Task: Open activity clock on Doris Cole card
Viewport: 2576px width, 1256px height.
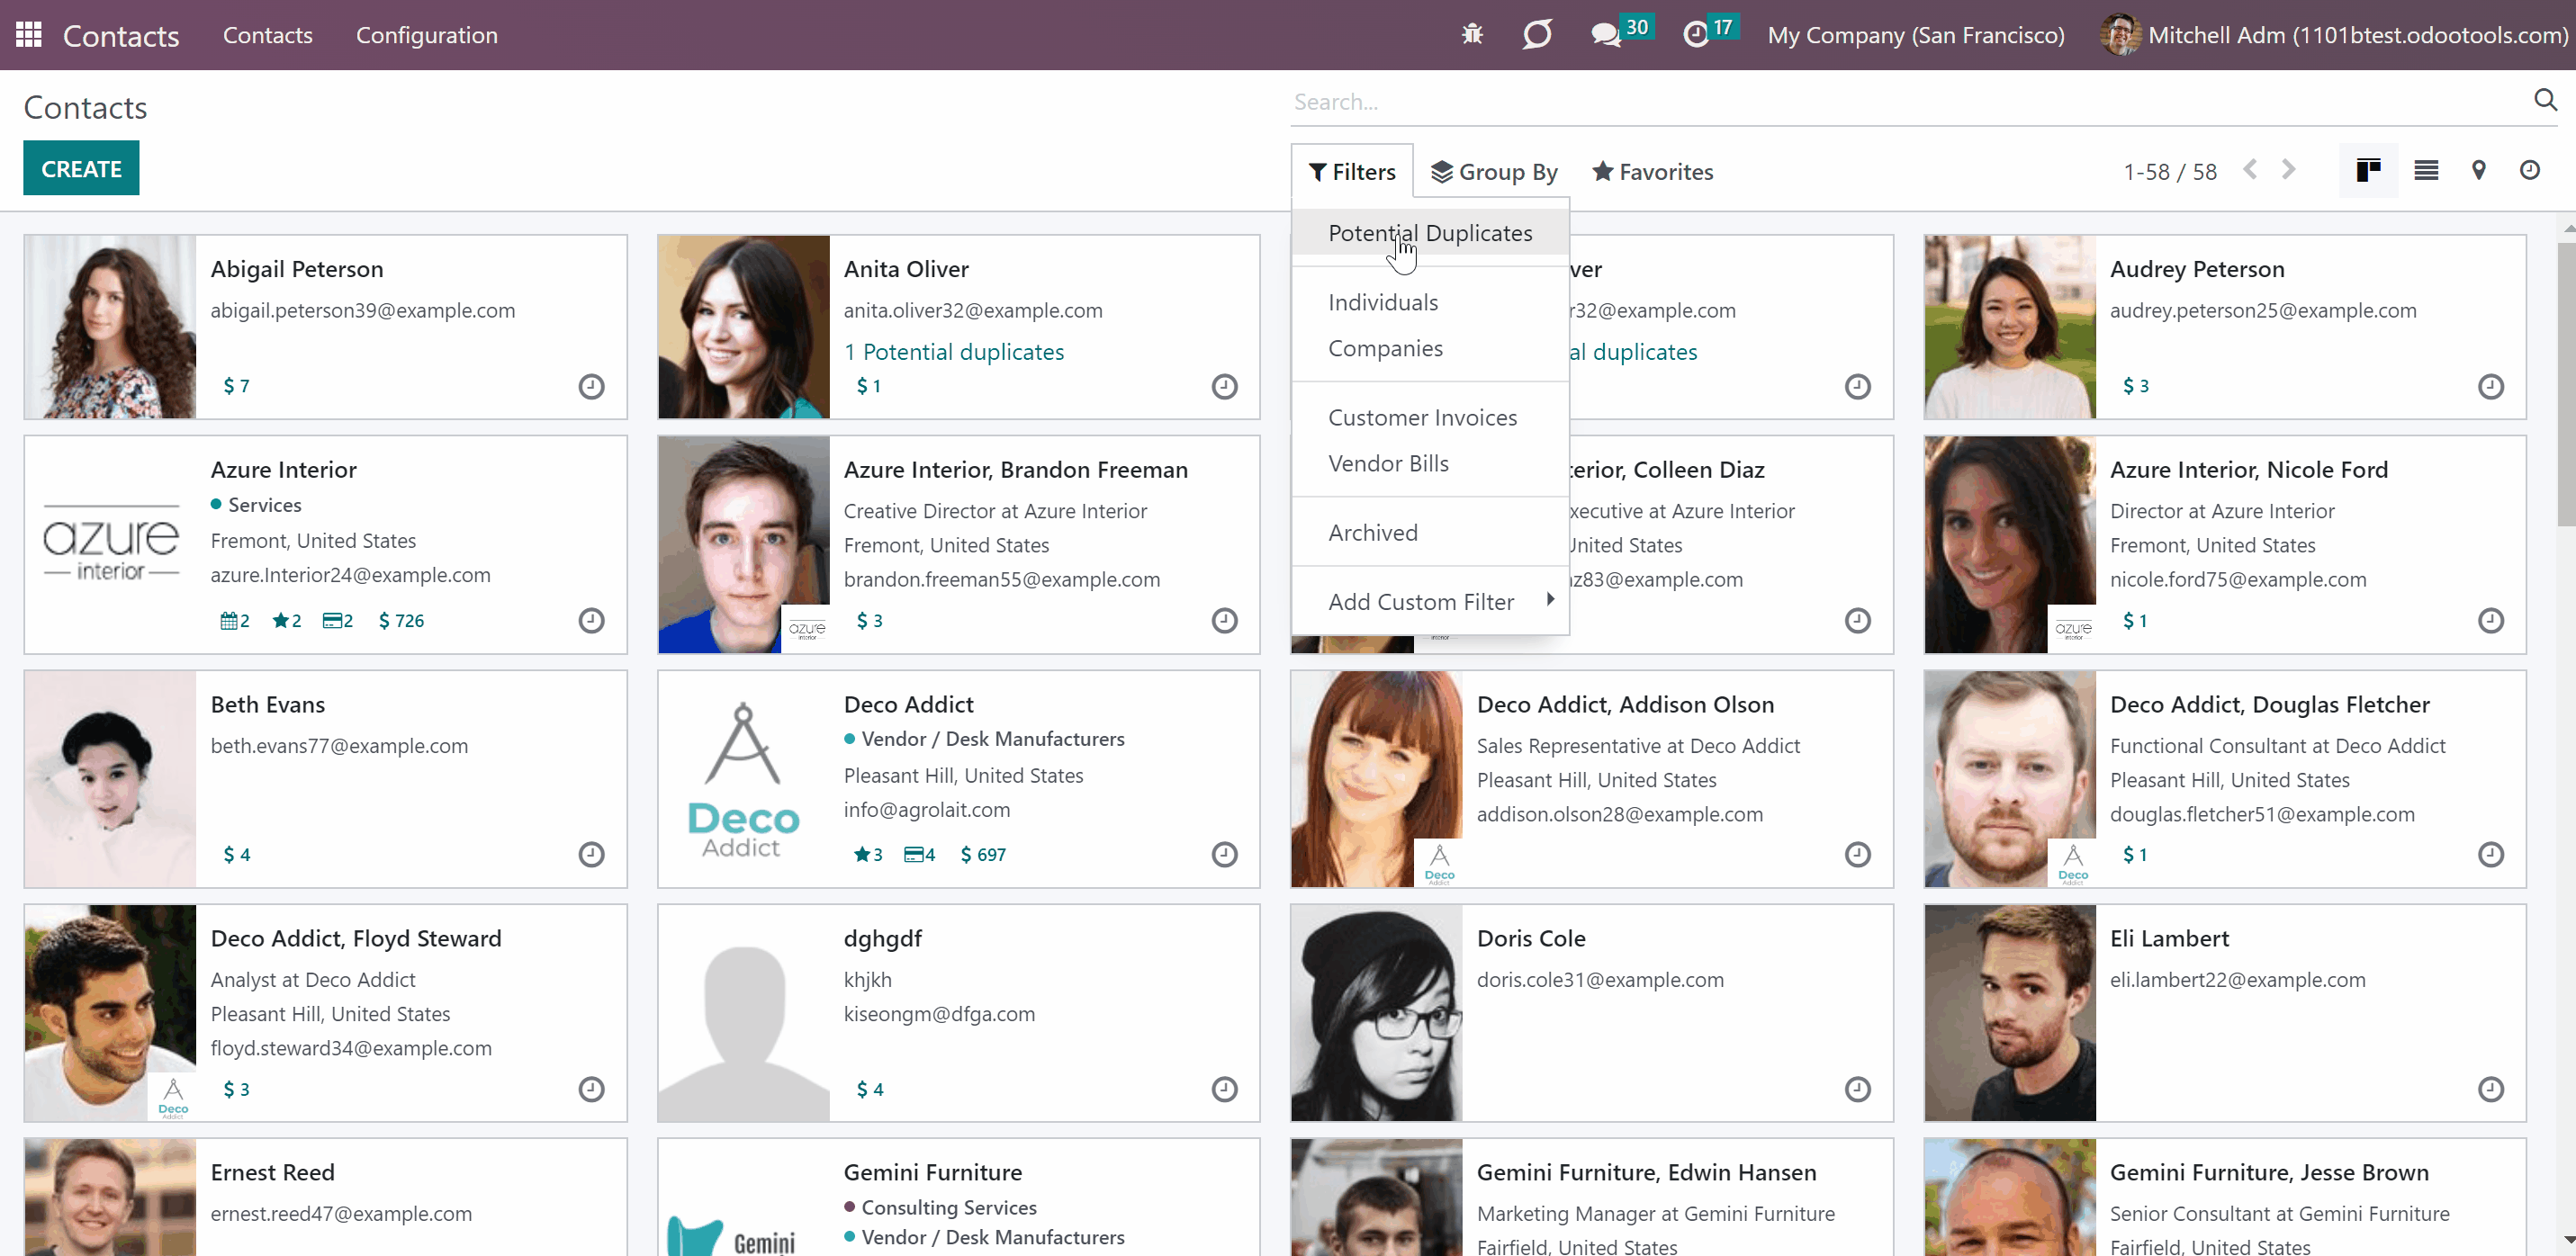Action: coord(1858,1089)
